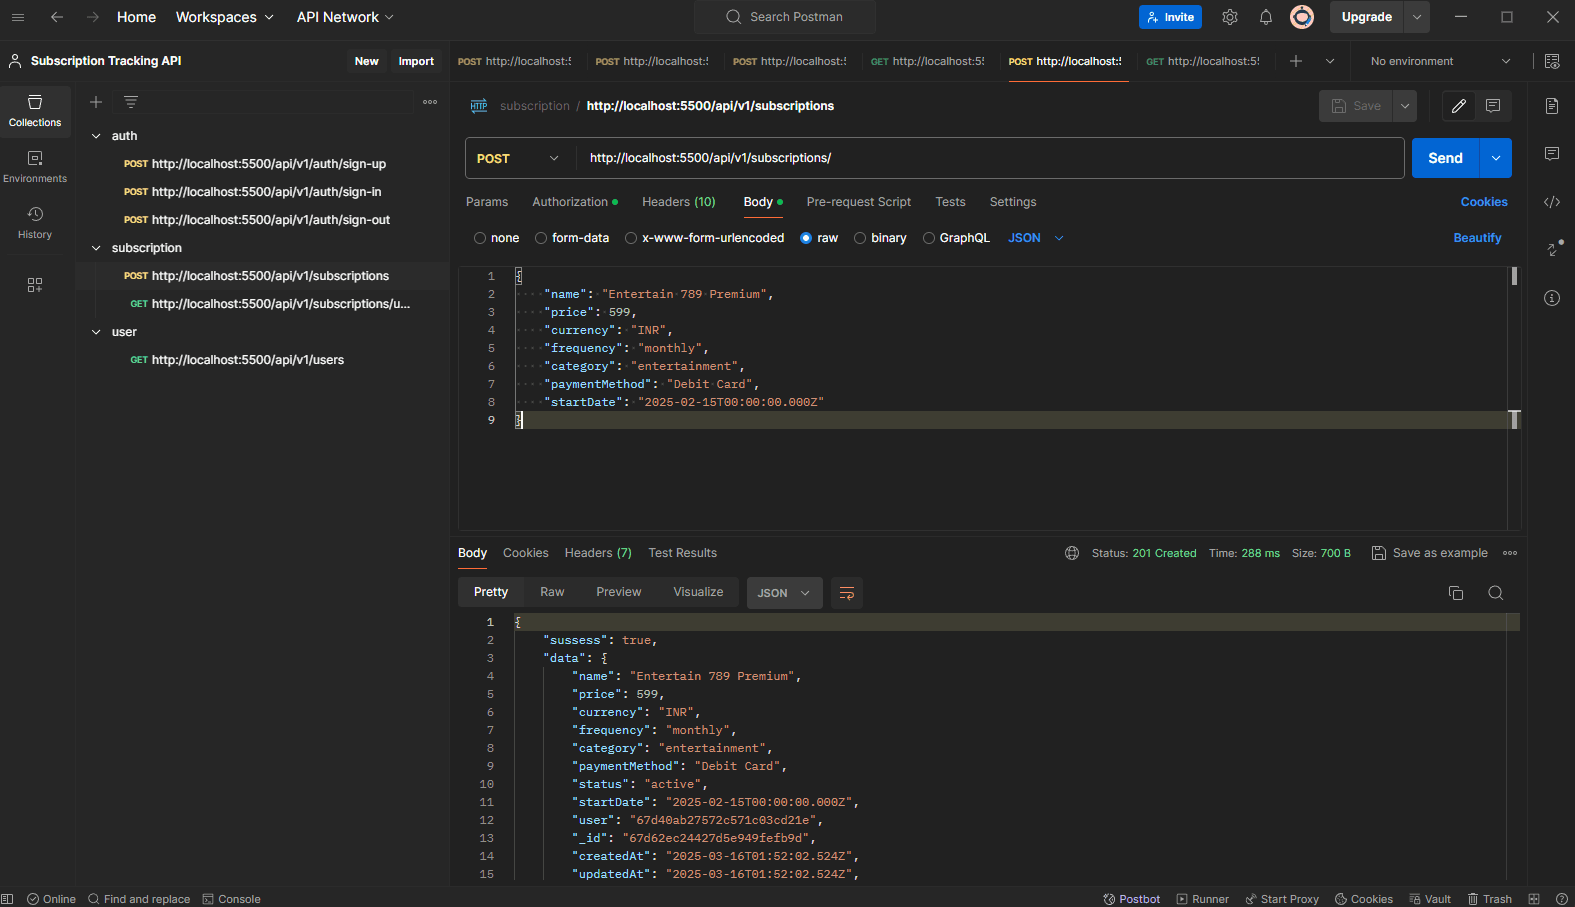Switch to the Authorization tab

(575, 202)
